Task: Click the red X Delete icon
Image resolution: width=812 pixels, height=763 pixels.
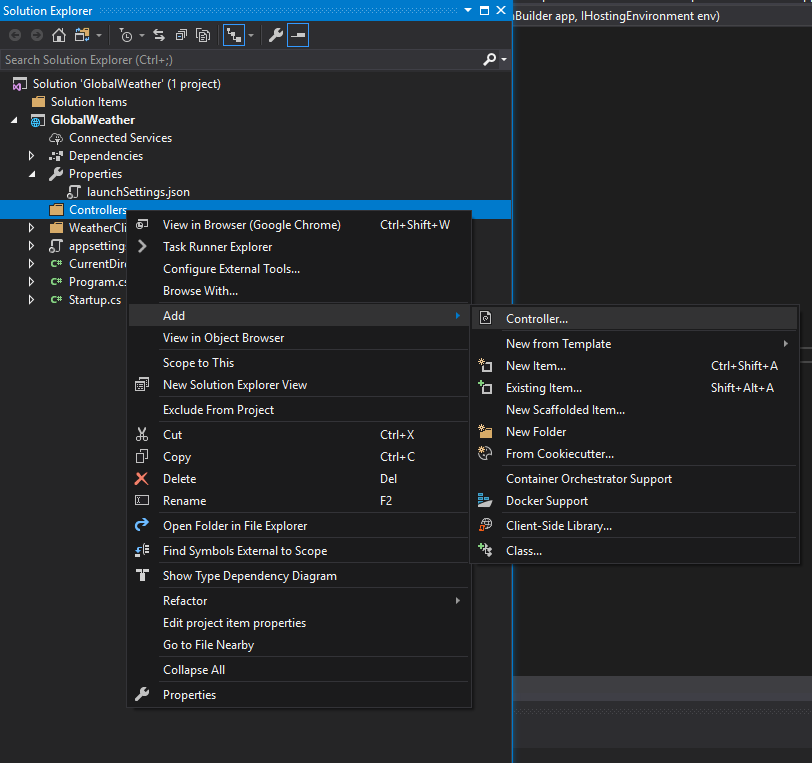Action: (x=142, y=479)
